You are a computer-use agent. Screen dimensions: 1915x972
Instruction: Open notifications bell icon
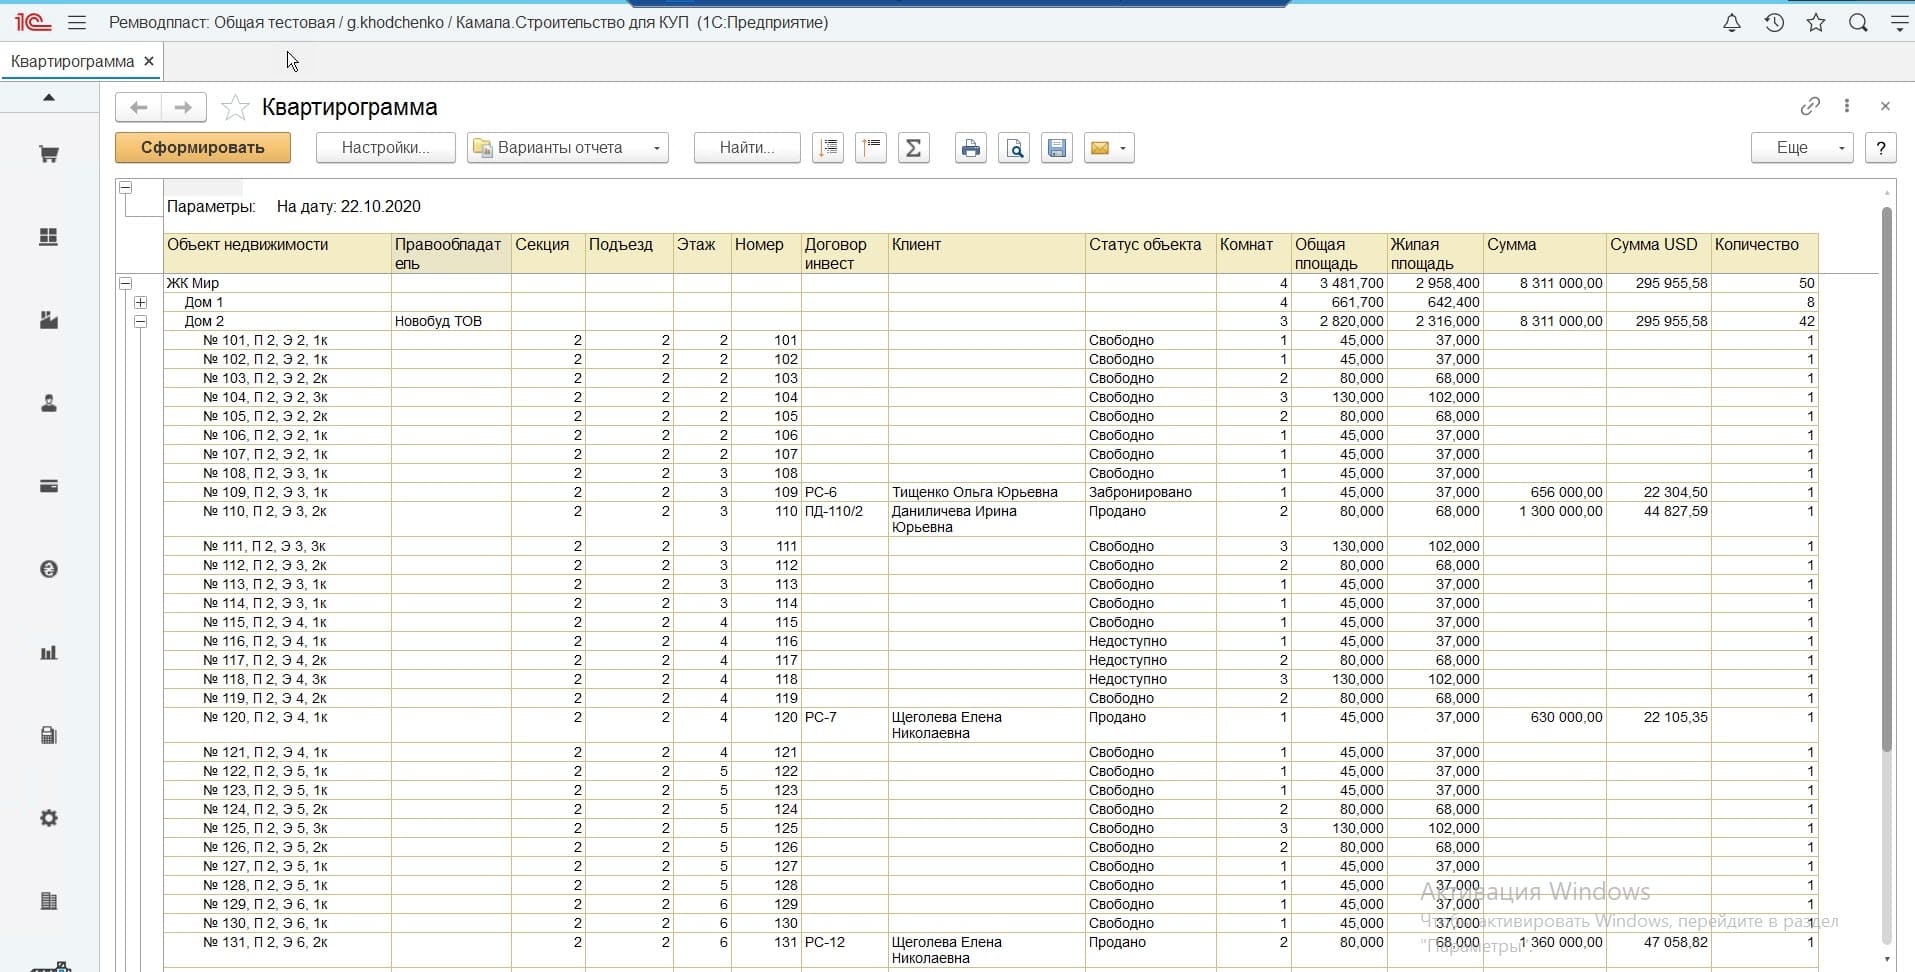coord(1732,22)
